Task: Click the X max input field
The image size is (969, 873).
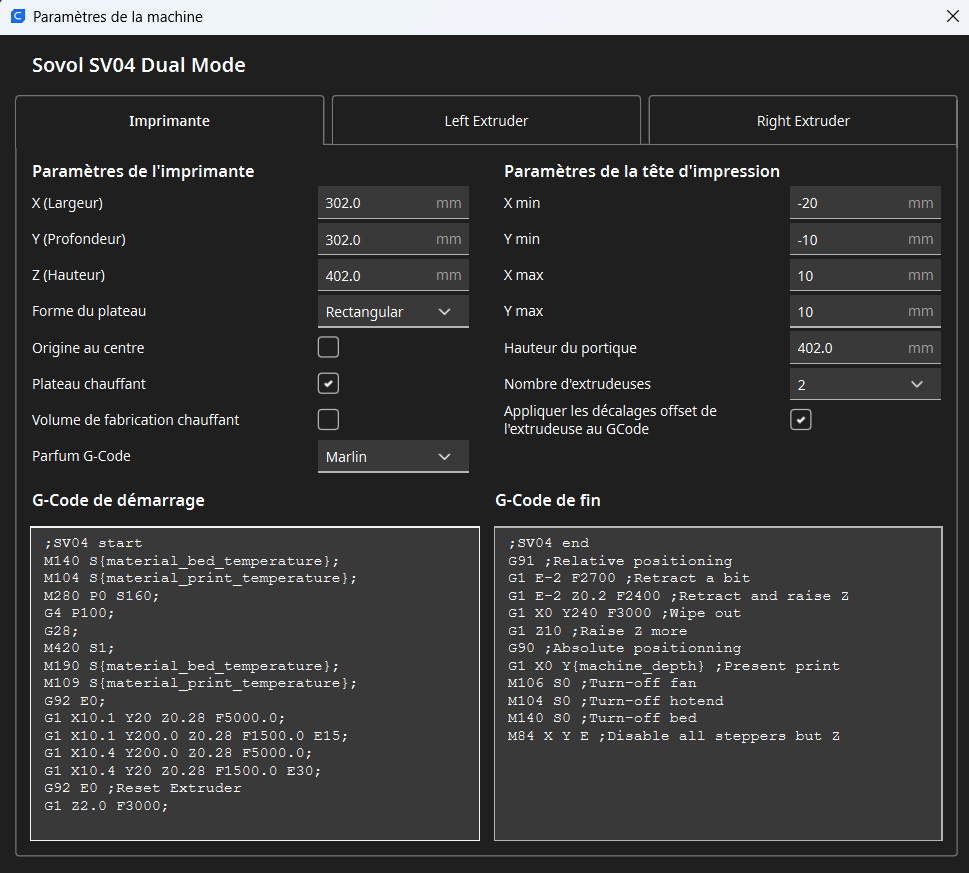Action: [865, 275]
